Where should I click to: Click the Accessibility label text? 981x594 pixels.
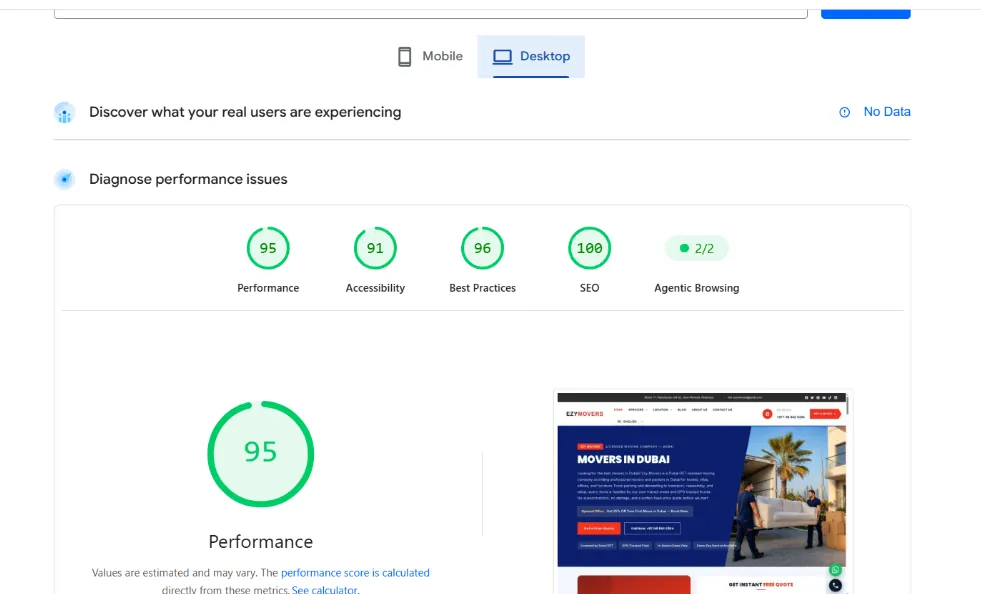point(375,288)
